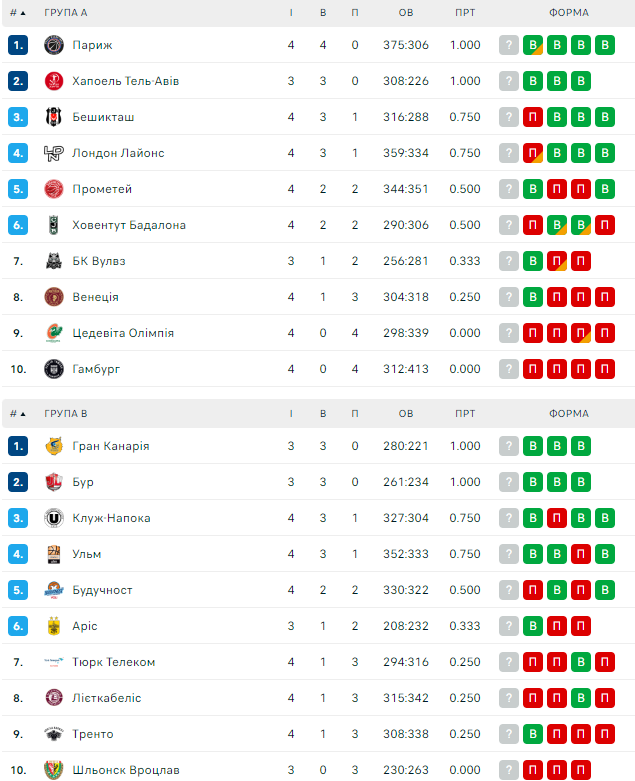Click Париж upcoming match question mark
Image resolution: width=635 pixels, height=781 pixels.
[x=509, y=45]
